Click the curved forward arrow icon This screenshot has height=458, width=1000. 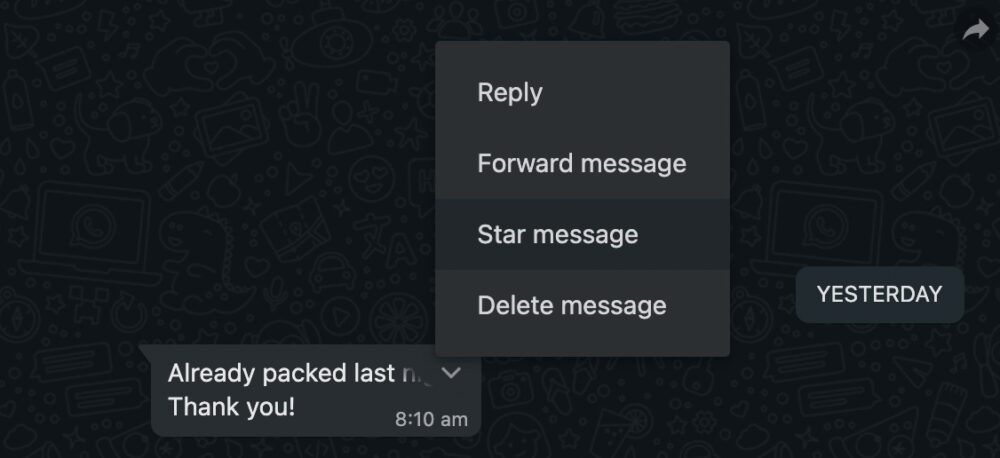pyautogui.click(x=975, y=30)
